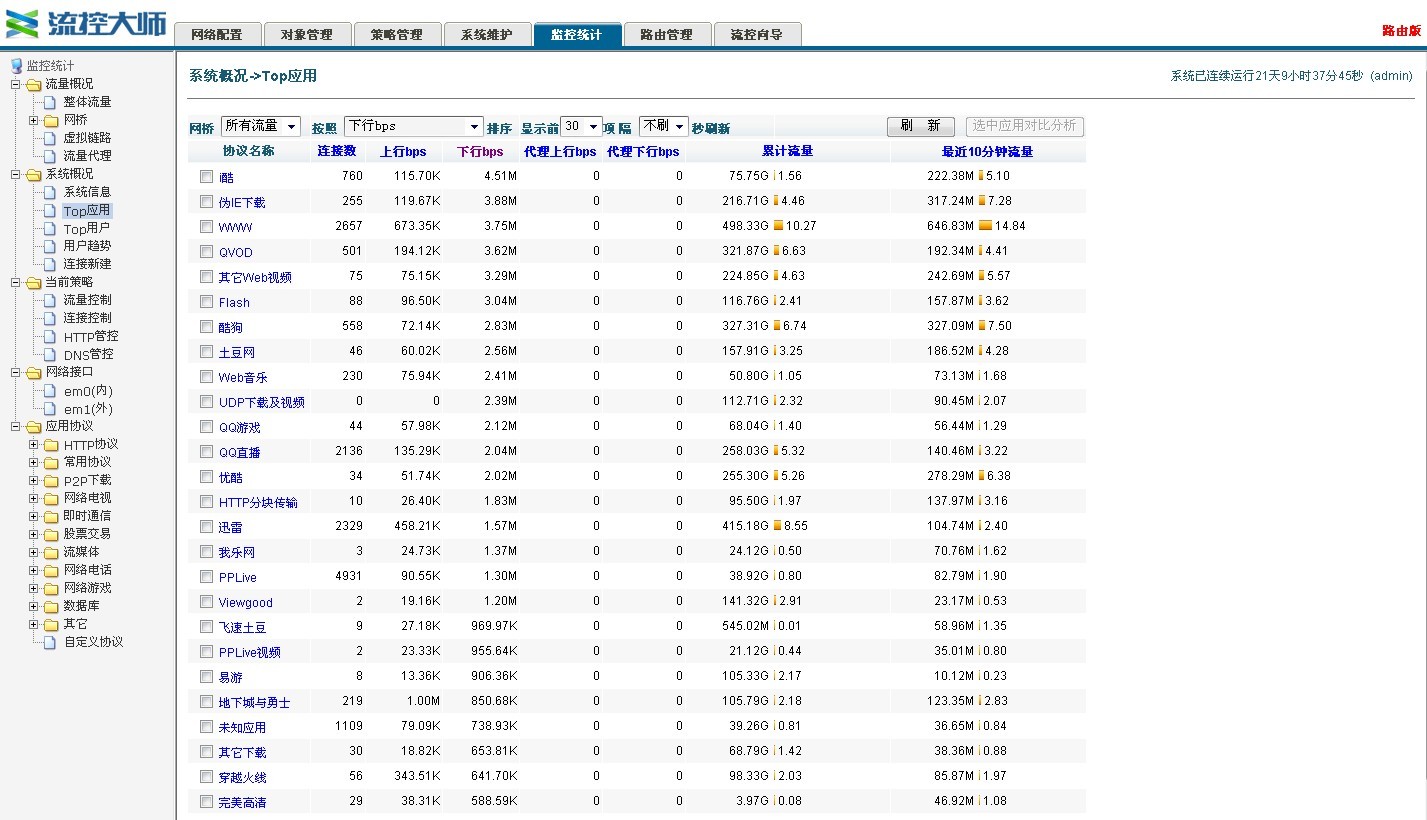This screenshot has width=1427, height=820.
Task: Click the 4931 connection count for PPLive
Action: (349, 576)
